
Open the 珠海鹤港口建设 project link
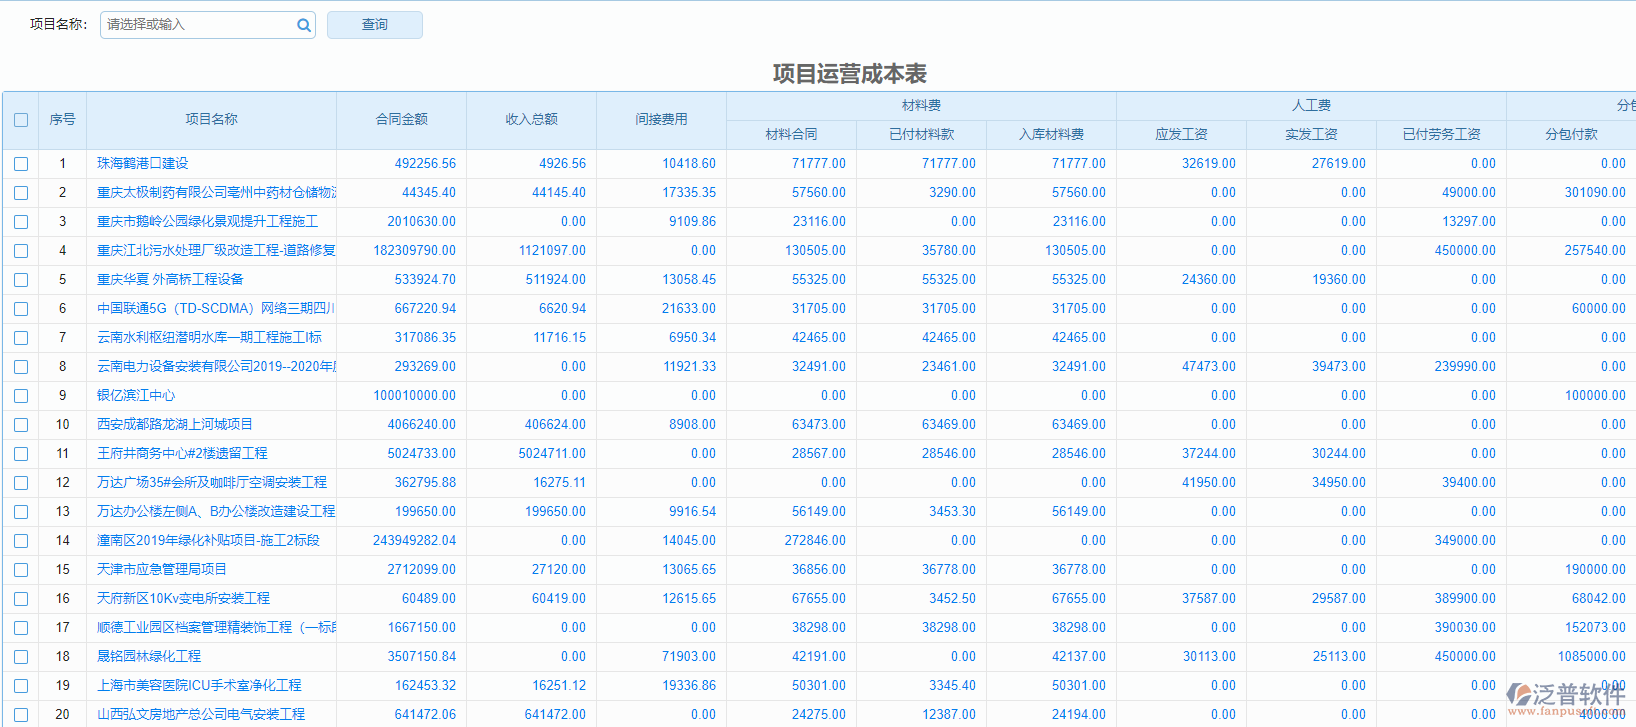[x=142, y=163]
